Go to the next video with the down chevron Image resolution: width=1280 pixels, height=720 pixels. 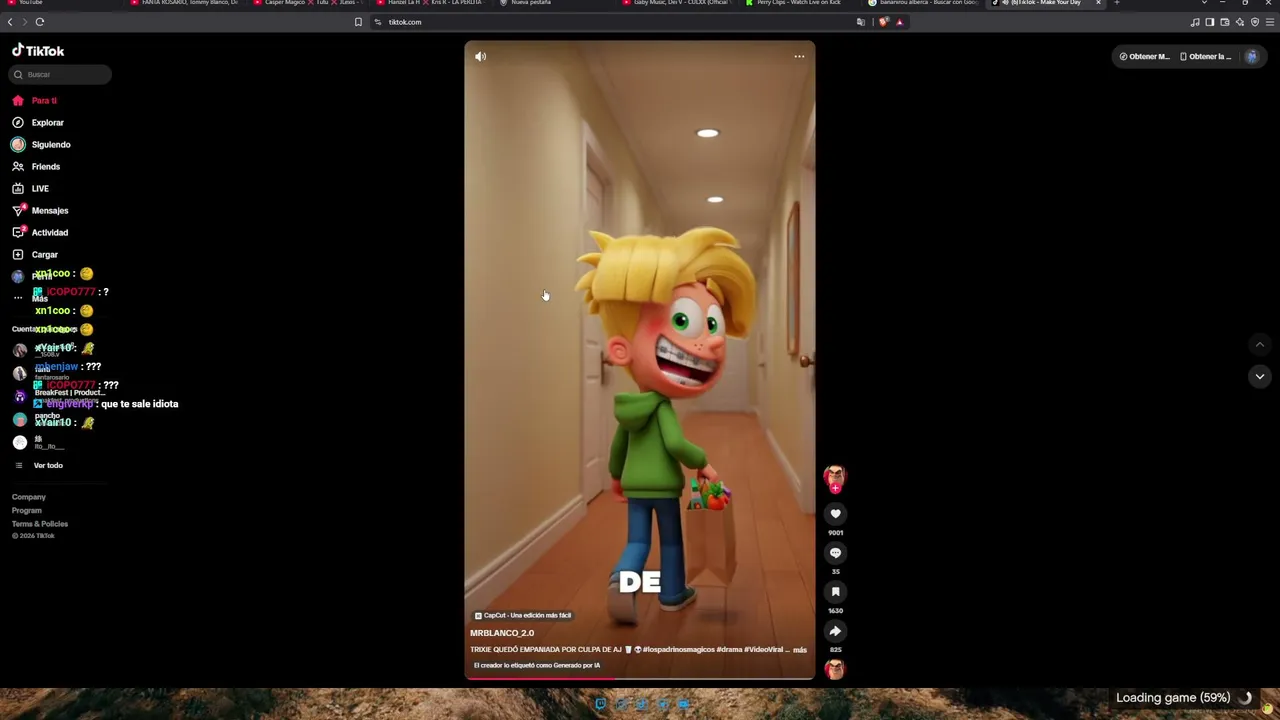[1259, 376]
